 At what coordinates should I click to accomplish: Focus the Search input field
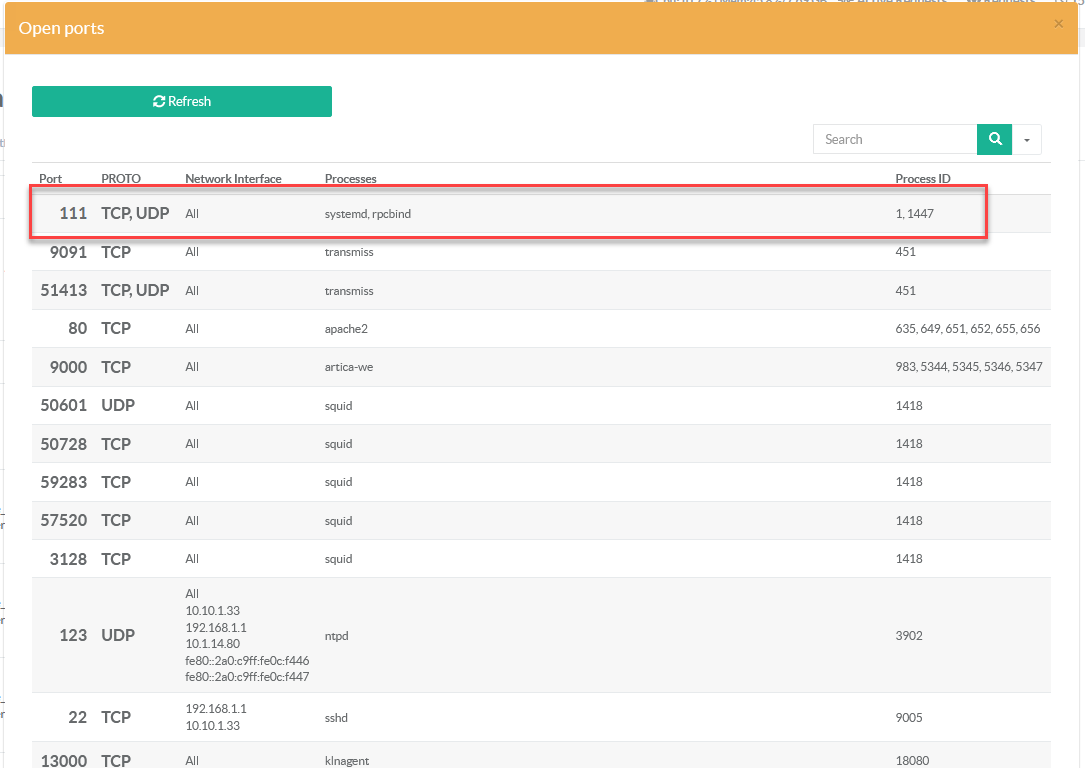tap(894, 140)
